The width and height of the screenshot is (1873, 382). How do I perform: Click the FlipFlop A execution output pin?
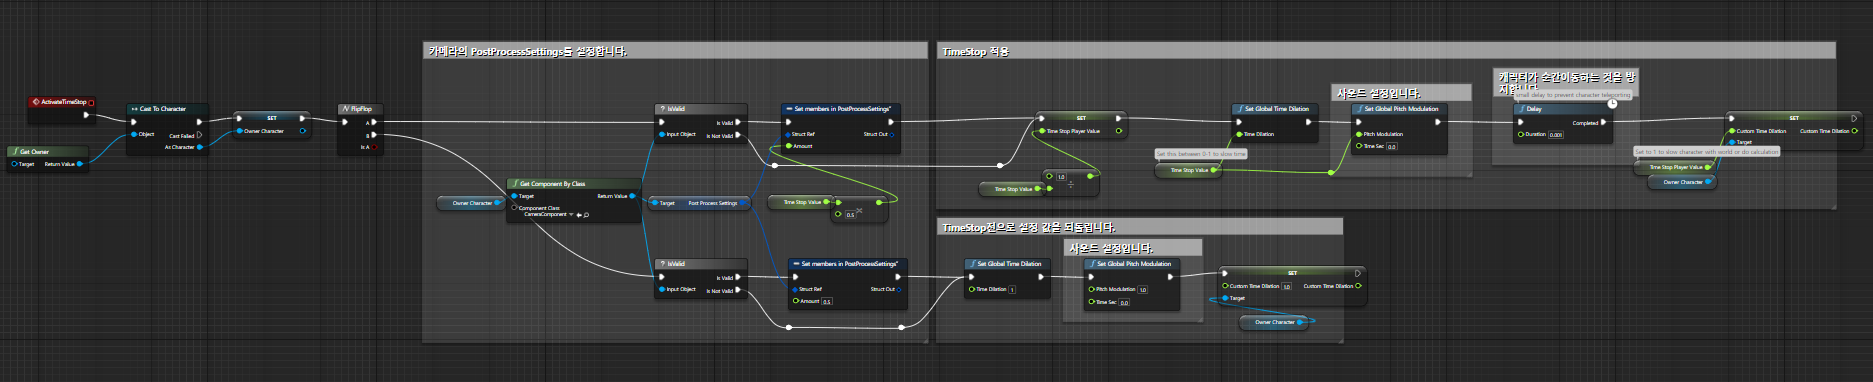(x=374, y=122)
